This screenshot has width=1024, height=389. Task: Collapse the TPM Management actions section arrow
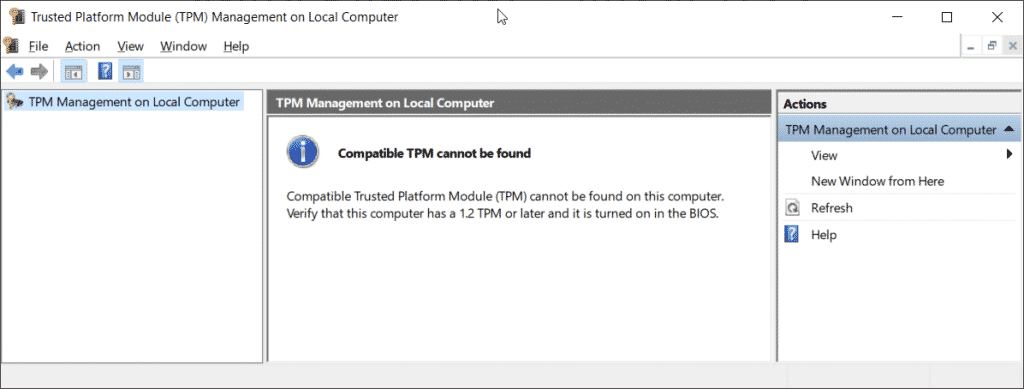point(1009,129)
